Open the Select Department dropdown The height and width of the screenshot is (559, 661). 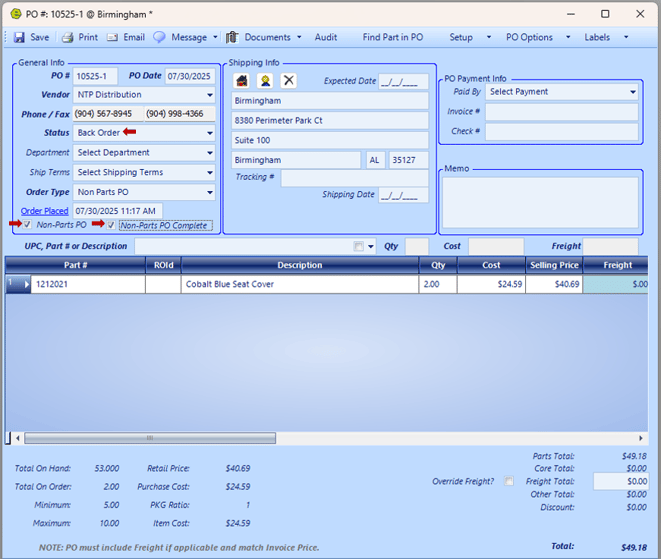pyautogui.click(x=210, y=153)
